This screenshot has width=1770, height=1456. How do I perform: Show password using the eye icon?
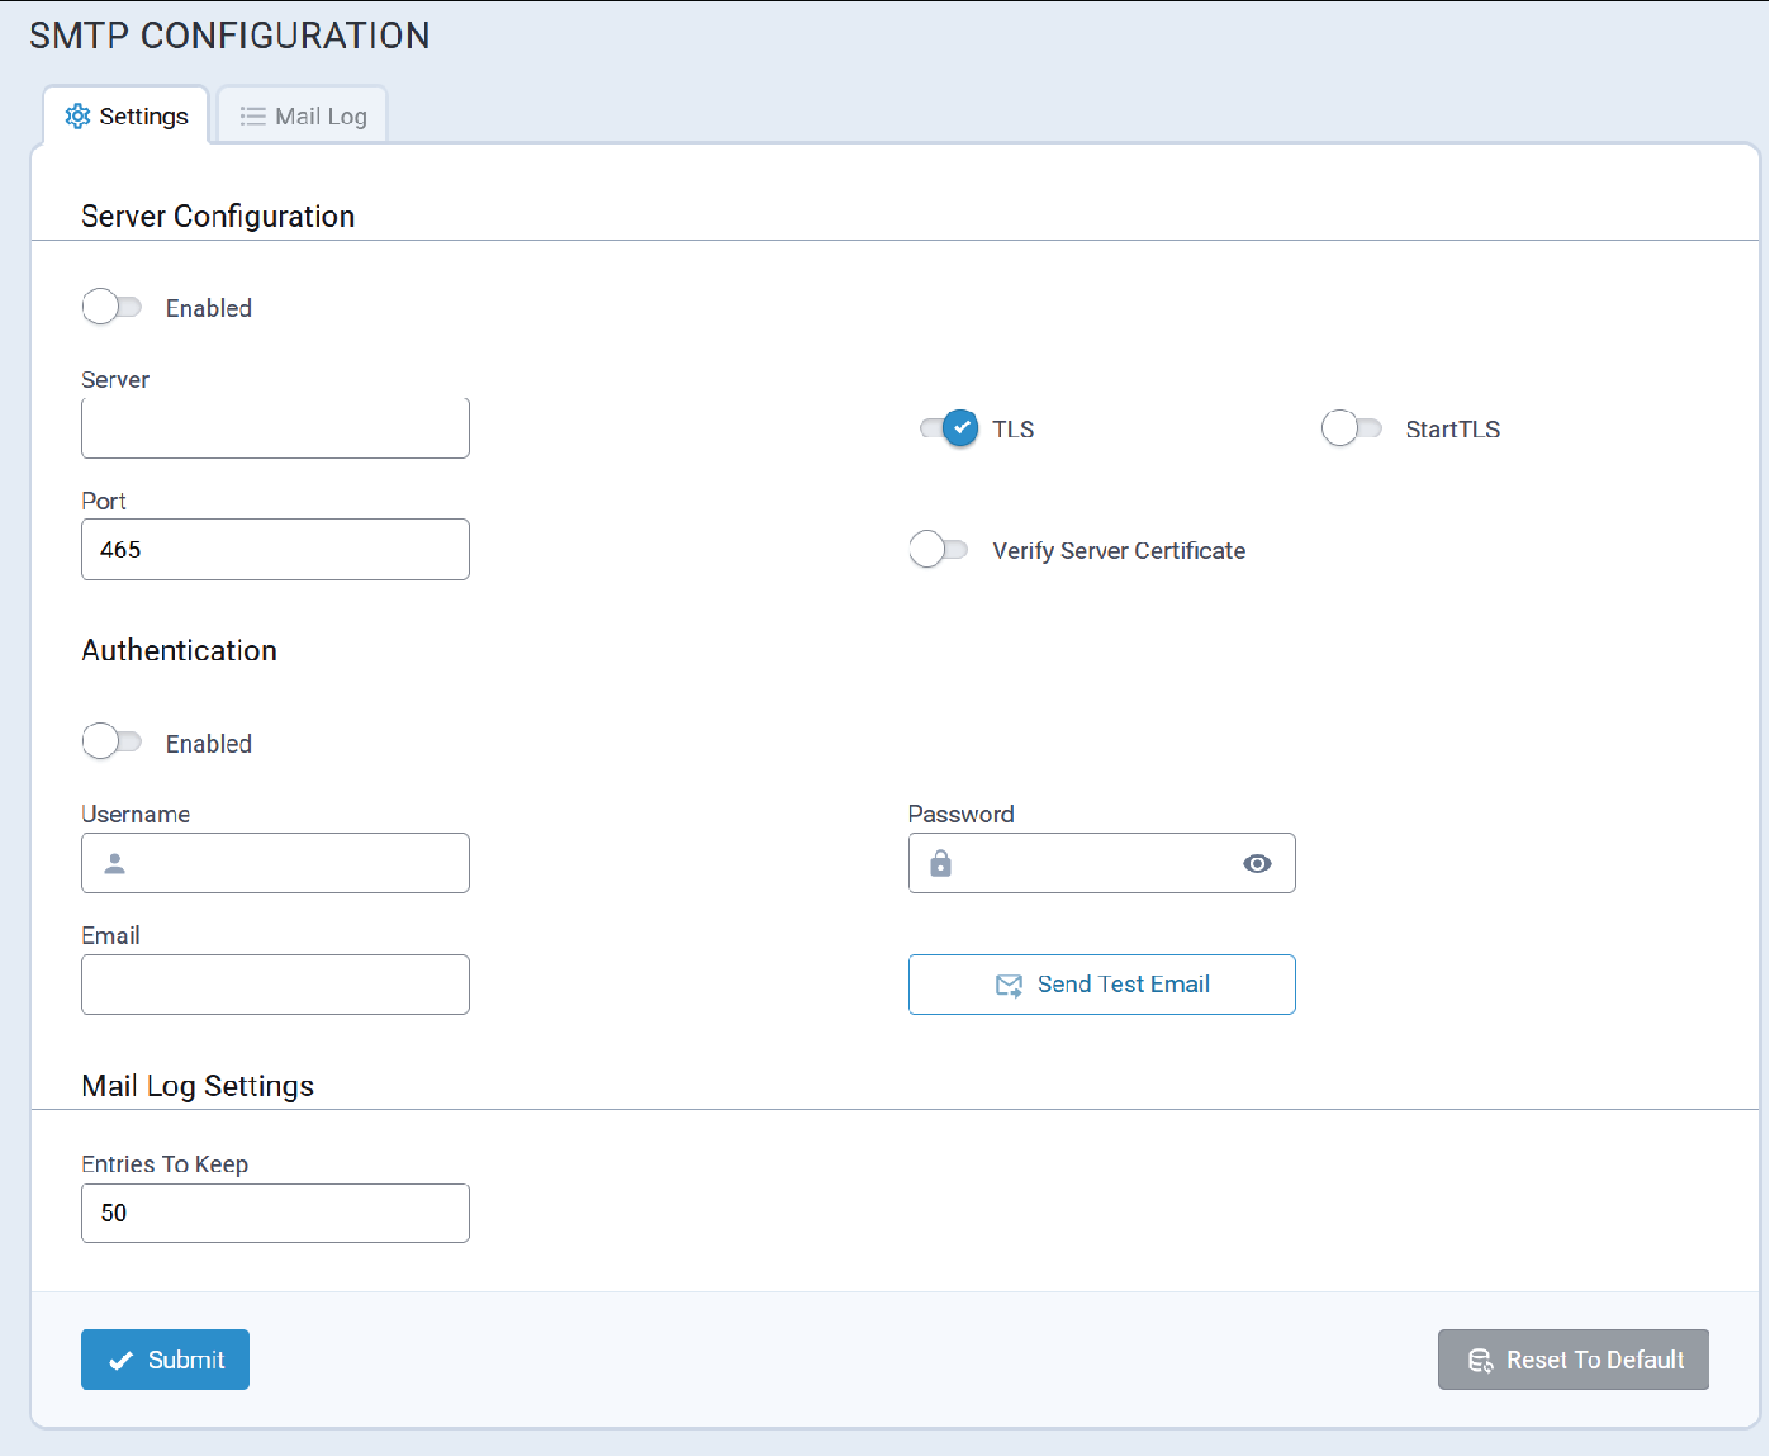pyautogui.click(x=1257, y=864)
